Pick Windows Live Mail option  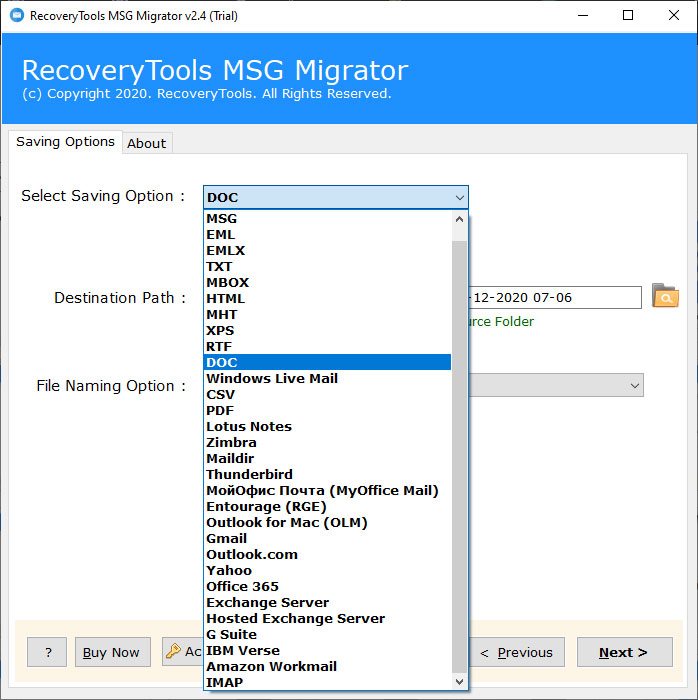coord(327,379)
